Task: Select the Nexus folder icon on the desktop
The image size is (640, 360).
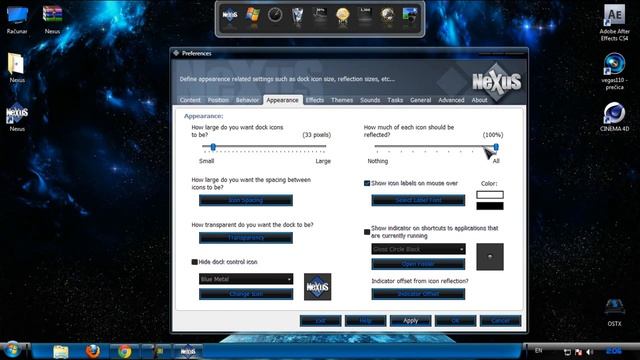Action: pos(17,68)
